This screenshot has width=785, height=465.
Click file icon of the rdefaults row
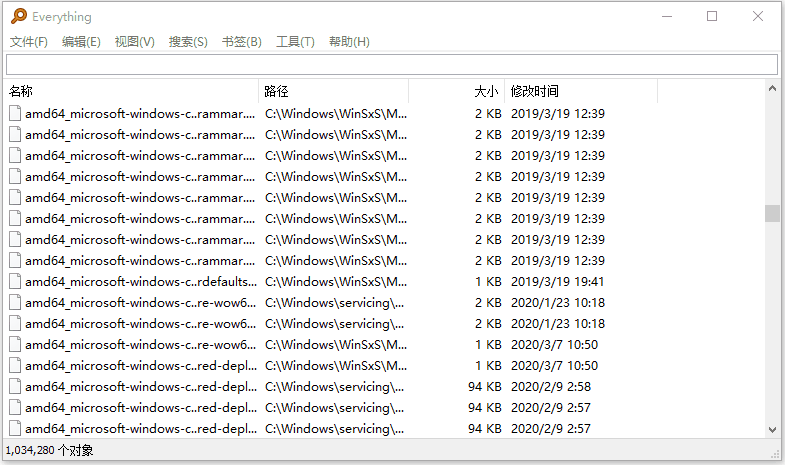[15, 282]
